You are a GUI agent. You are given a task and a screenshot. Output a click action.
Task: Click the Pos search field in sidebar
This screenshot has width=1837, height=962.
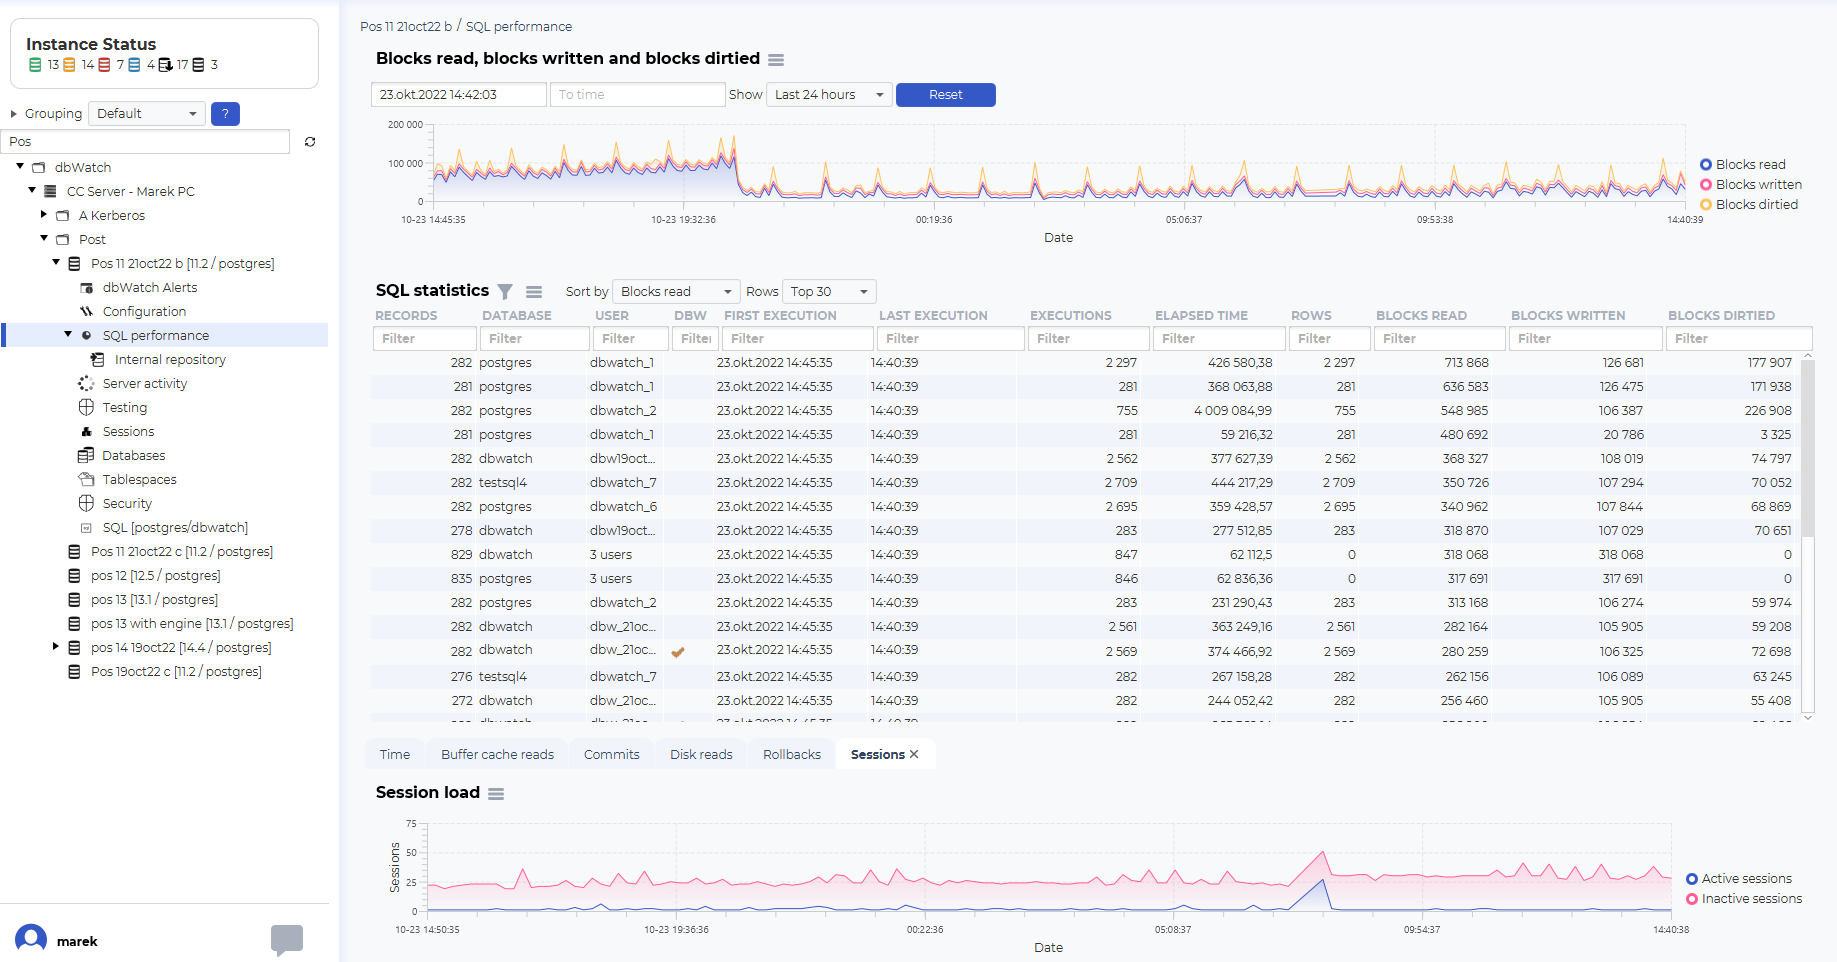click(146, 142)
